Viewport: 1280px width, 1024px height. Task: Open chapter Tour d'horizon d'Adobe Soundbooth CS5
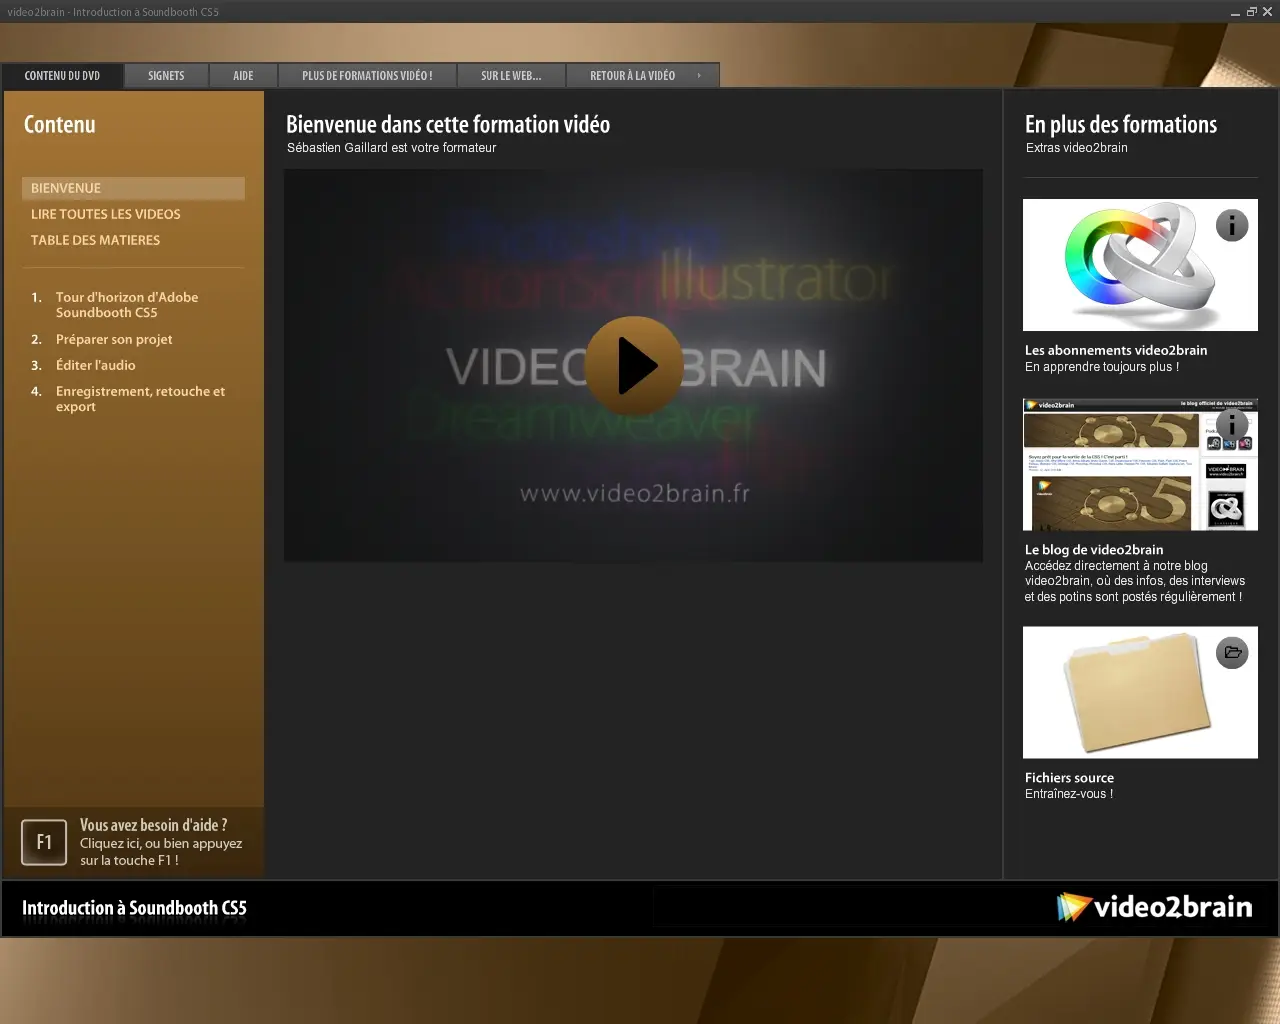coord(127,305)
